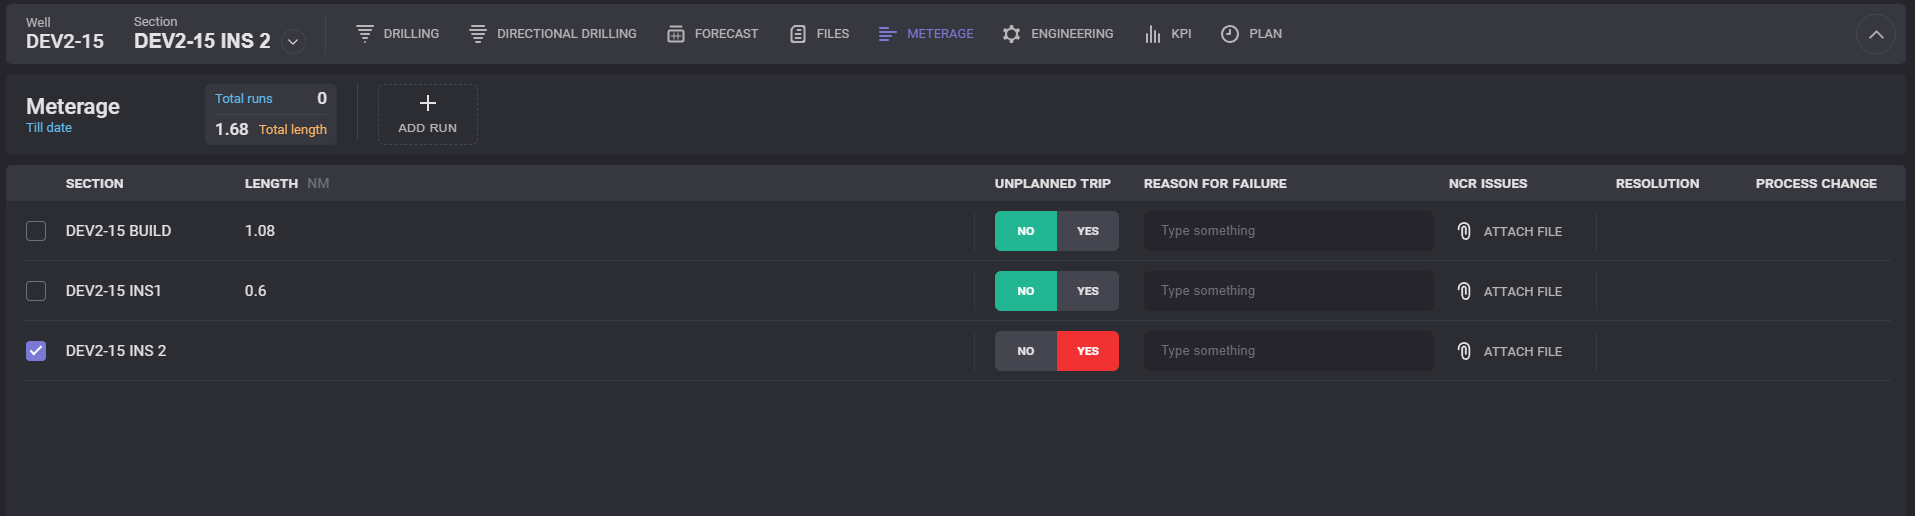Set unplanned trip YES for DEV2-15 BUILD

tap(1088, 231)
